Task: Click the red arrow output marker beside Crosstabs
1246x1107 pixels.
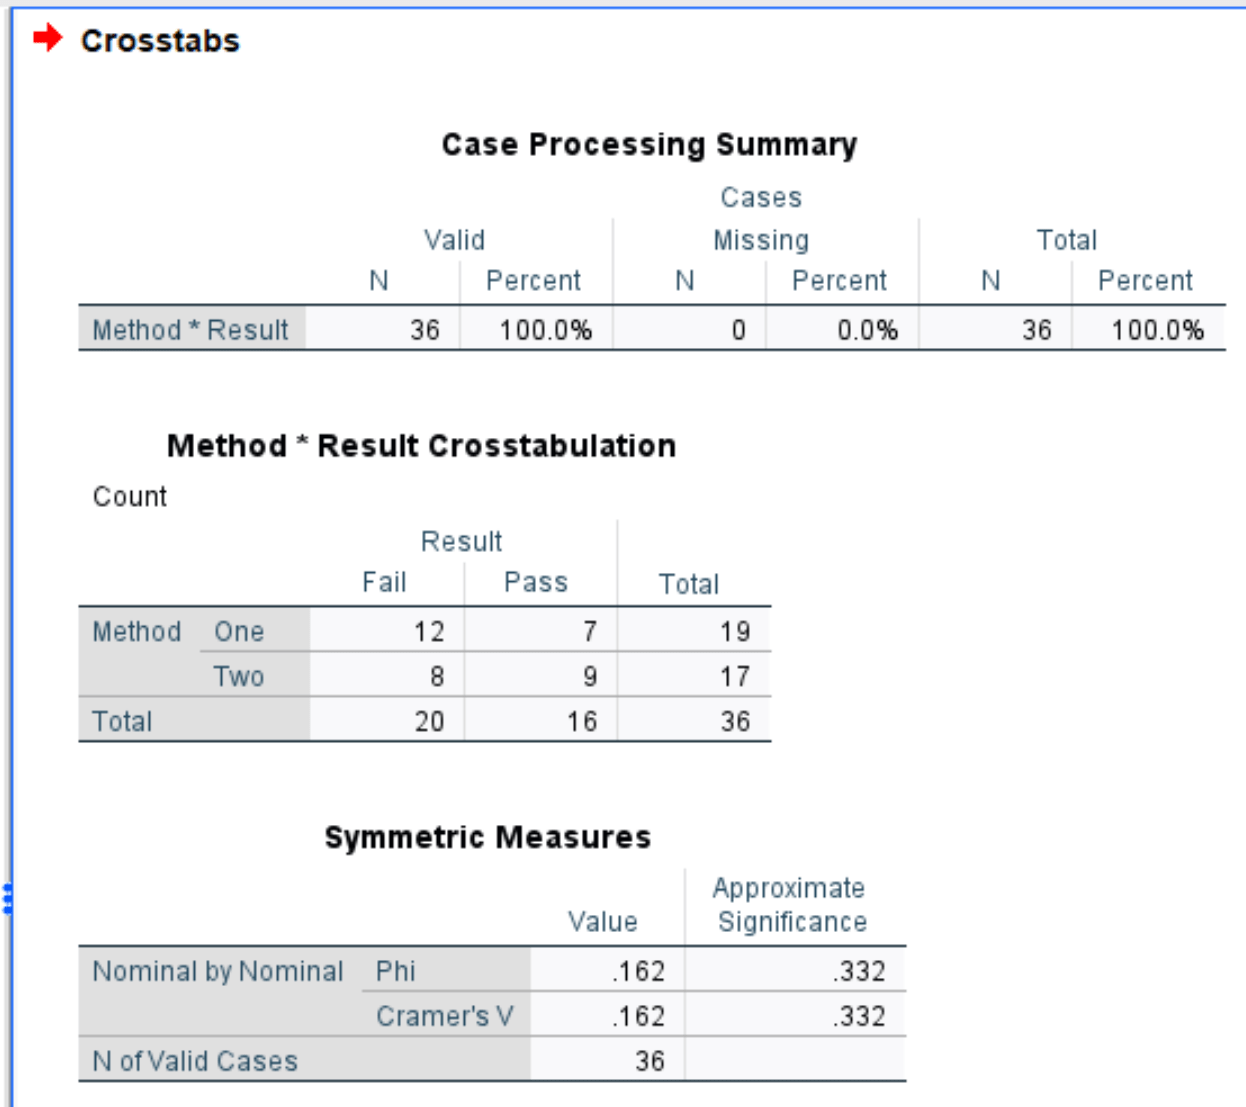Action: pos(47,39)
